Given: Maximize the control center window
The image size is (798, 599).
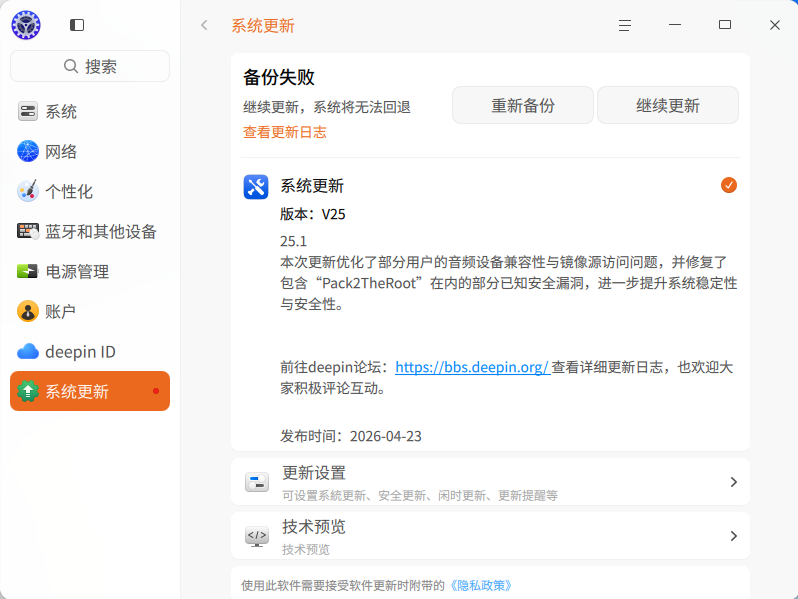Looking at the screenshot, I should point(725,25).
